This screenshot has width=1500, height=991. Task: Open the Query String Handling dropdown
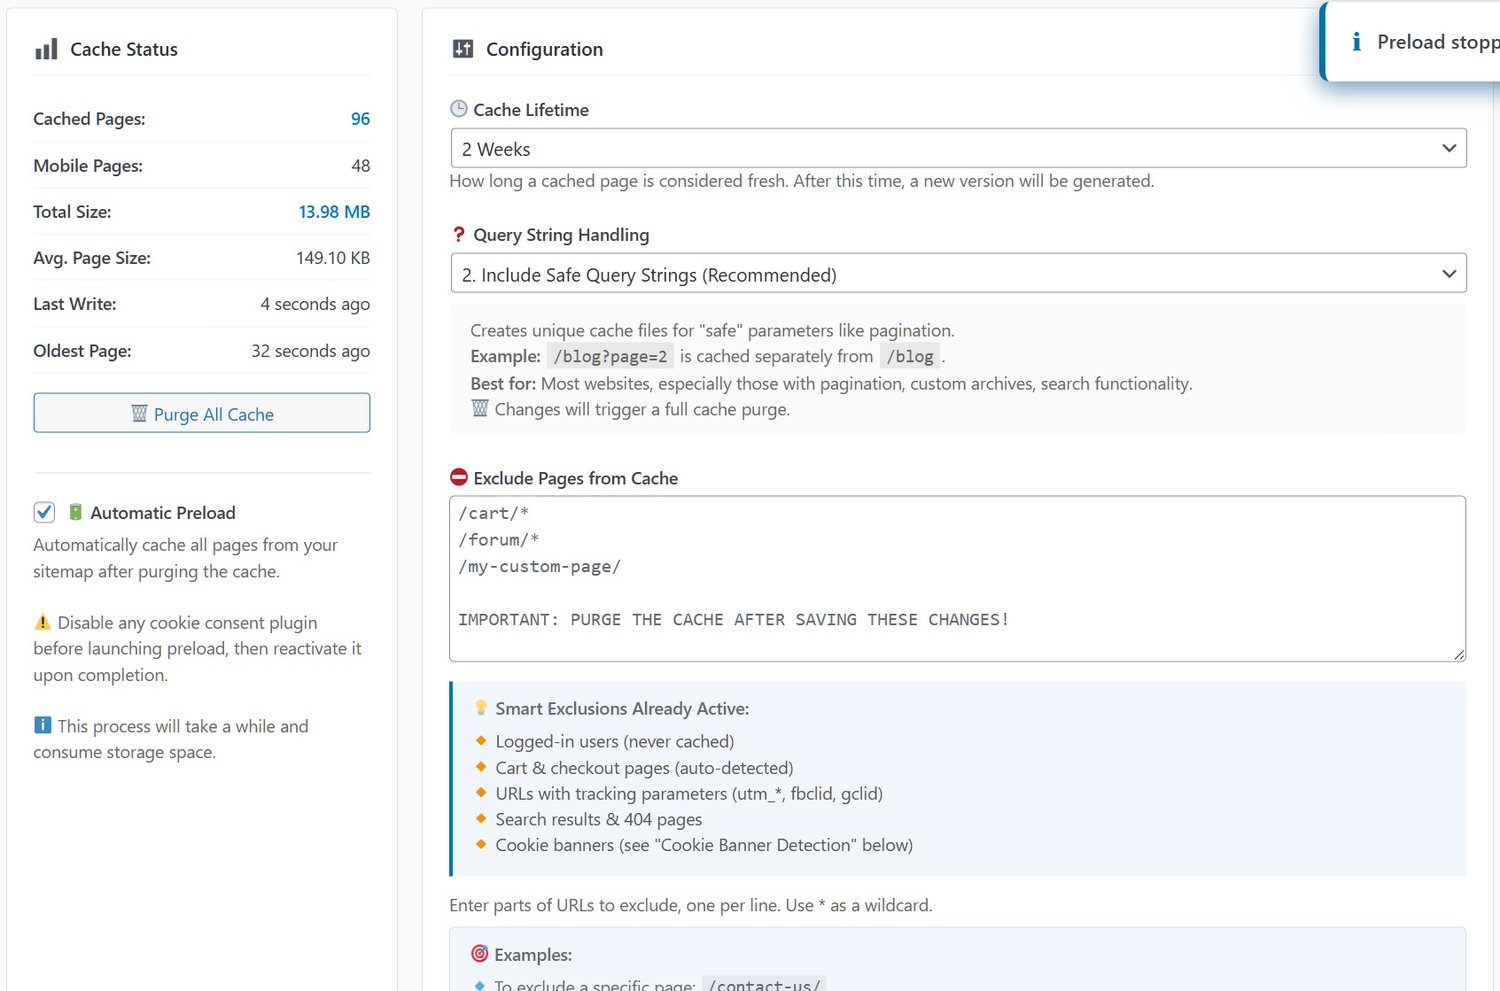pyautogui.click(x=958, y=274)
